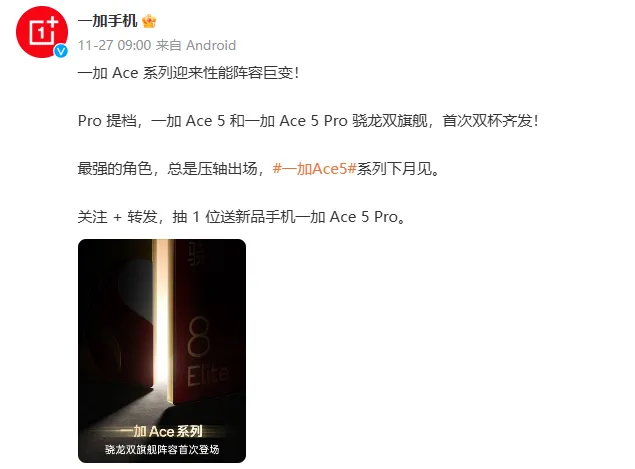This screenshot has height=469, width=635.
Task: Click the blue verified badge on avatar
Action: [61, 51]
